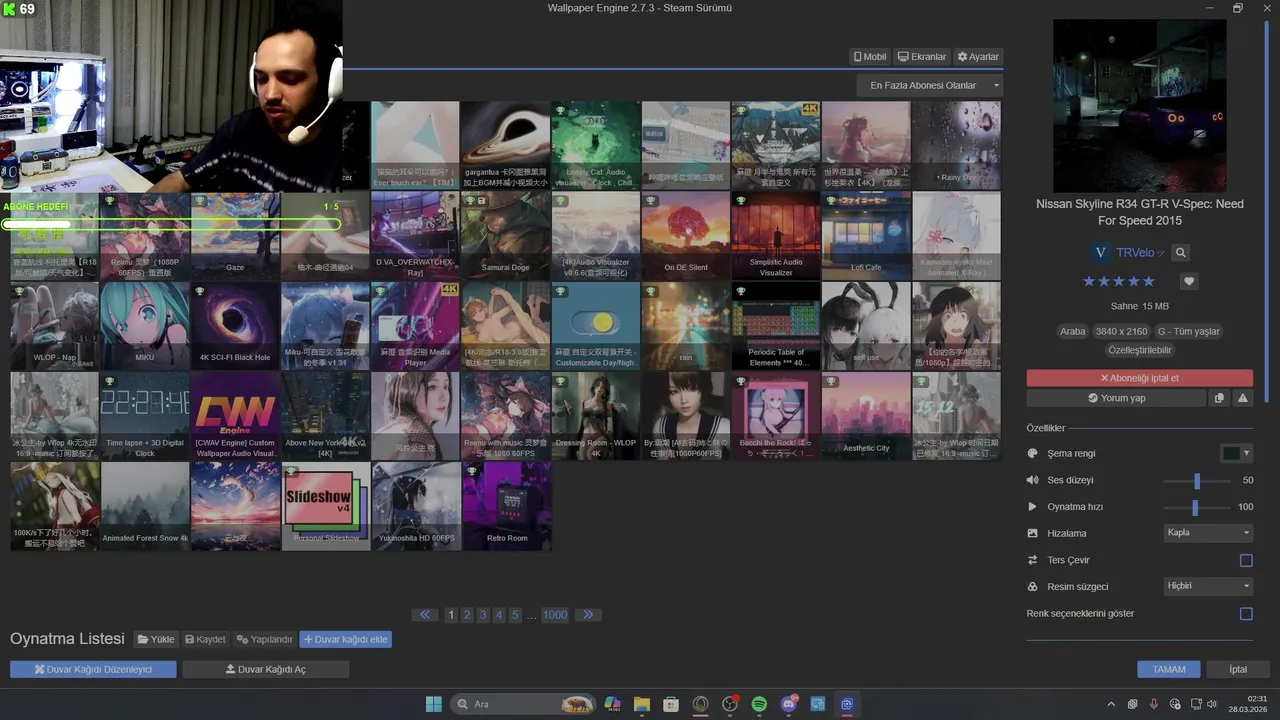Viewport: 1280px width, 720px height.
Task: Open En Fazla Abonesi Olanlar sort dropdown
Action: click(930, 85)
